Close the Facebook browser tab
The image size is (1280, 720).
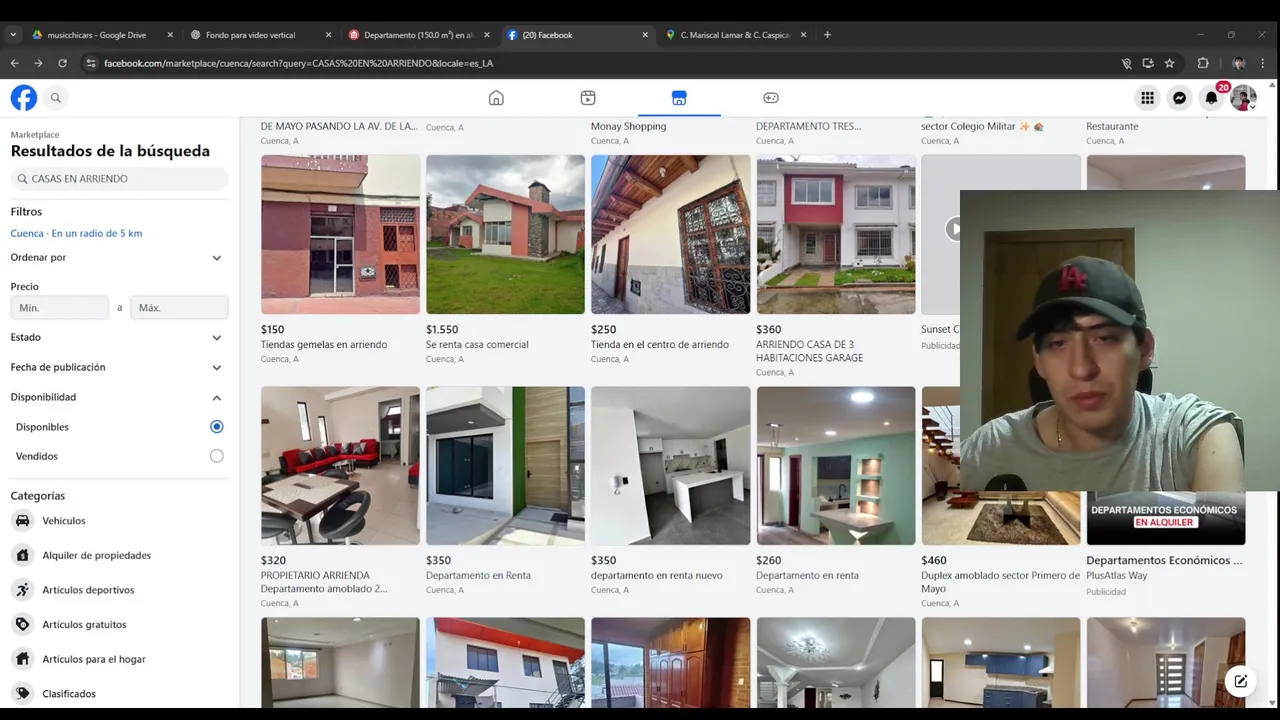pos(645,35)
